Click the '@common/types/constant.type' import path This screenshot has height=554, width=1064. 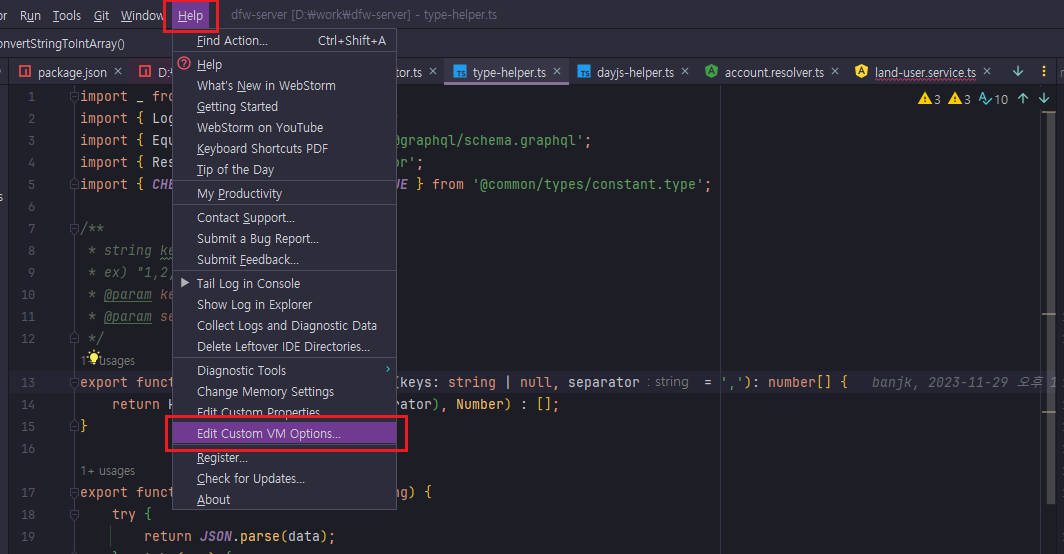coord(588,185)
